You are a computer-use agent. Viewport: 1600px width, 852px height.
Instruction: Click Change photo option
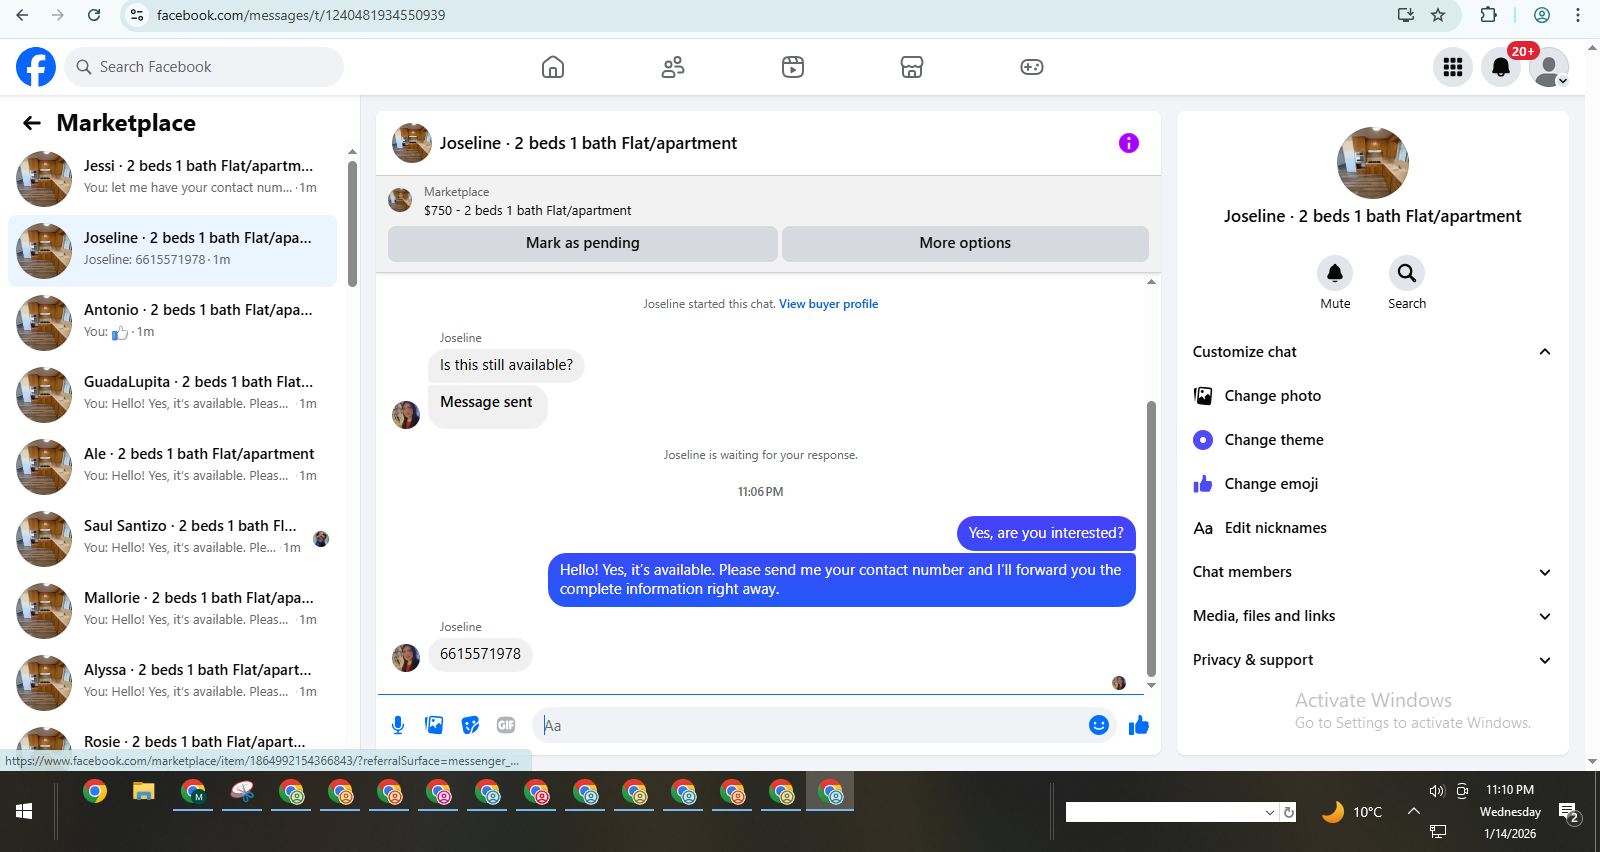tap(1372, 396)
